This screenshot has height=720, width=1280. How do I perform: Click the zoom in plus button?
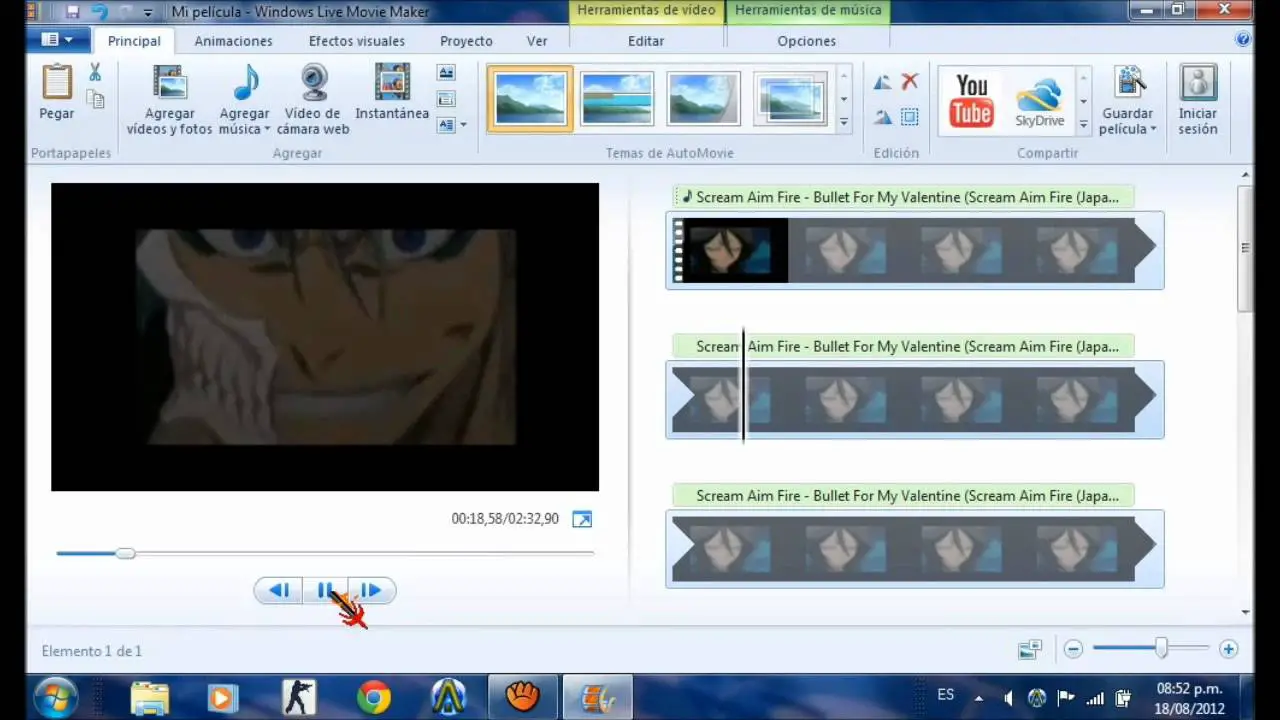tap(1228, 649)
